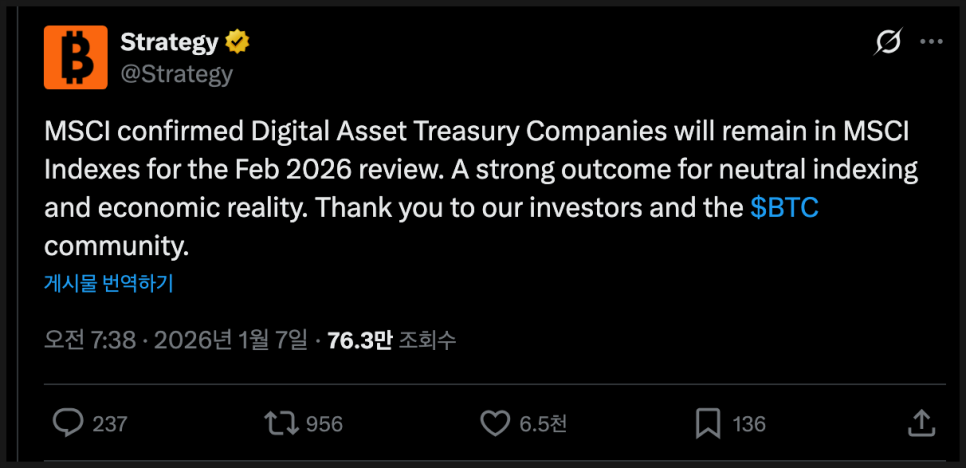Click the gold verified badge
Screen dimensions: 966x468
[x=237, y=43]
